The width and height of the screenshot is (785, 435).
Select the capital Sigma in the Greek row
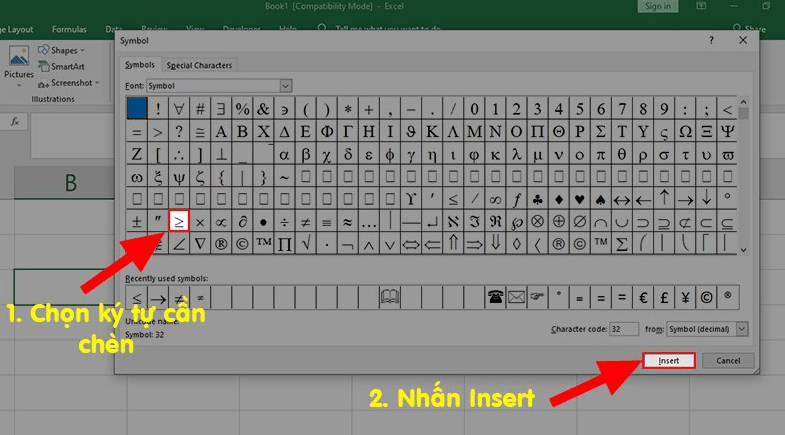pyautogui.click(x=601, y=132)
